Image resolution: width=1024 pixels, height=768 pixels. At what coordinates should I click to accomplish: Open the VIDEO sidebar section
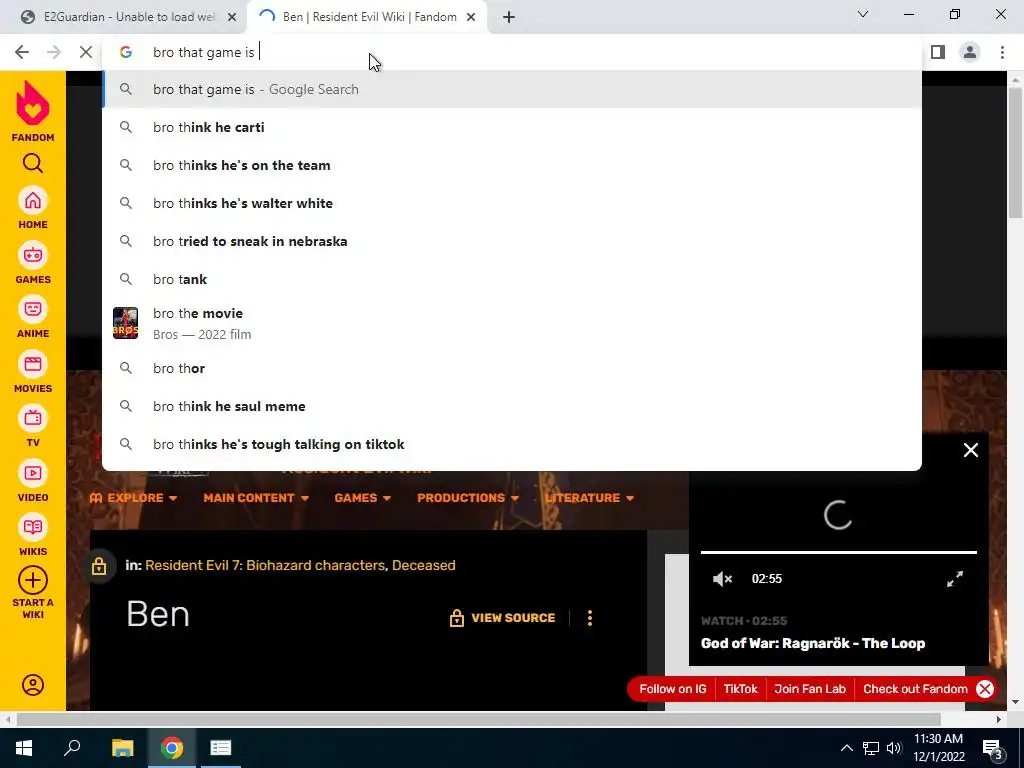click(33, 481)
